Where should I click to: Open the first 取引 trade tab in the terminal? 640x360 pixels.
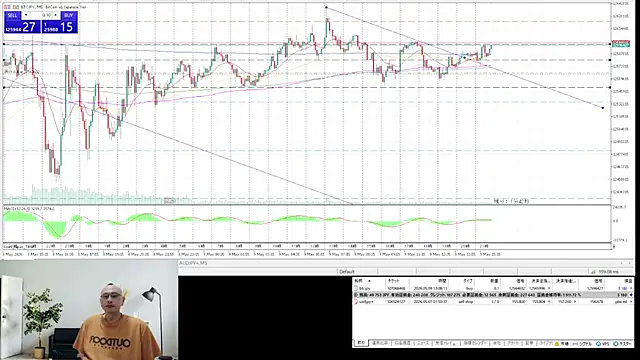[361, 343]
